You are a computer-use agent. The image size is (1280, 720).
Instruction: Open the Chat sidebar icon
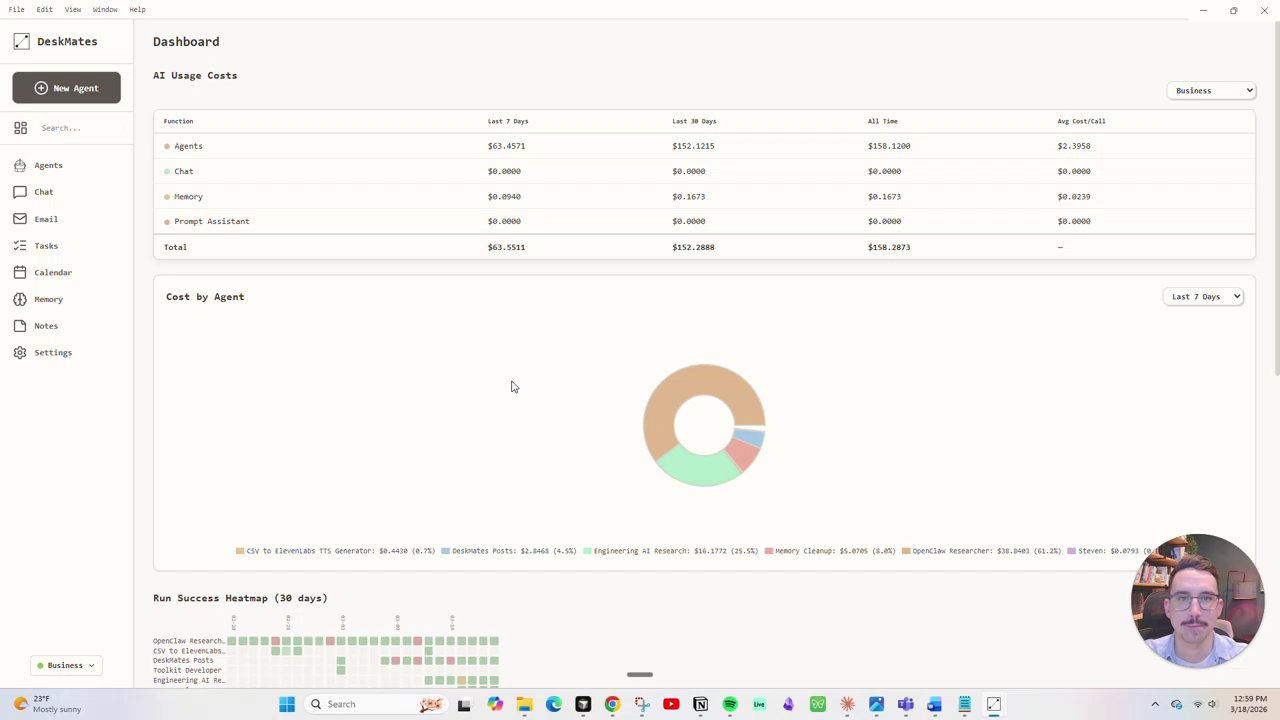coord(20,192)
